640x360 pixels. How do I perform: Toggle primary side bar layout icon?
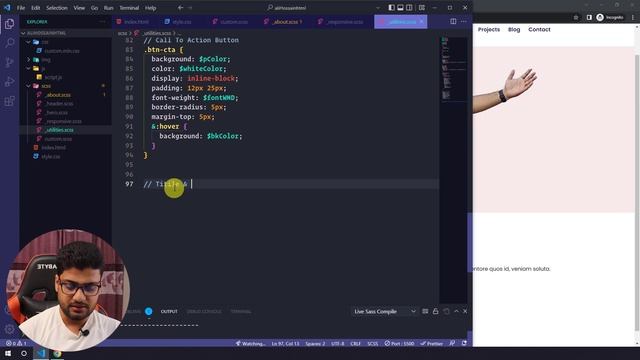click(x=391, y=7)
